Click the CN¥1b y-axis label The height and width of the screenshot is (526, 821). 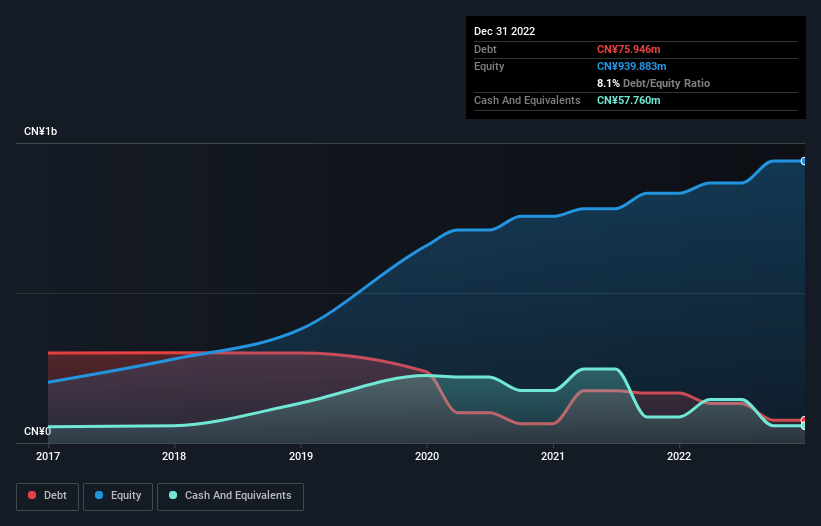point(40,131)
